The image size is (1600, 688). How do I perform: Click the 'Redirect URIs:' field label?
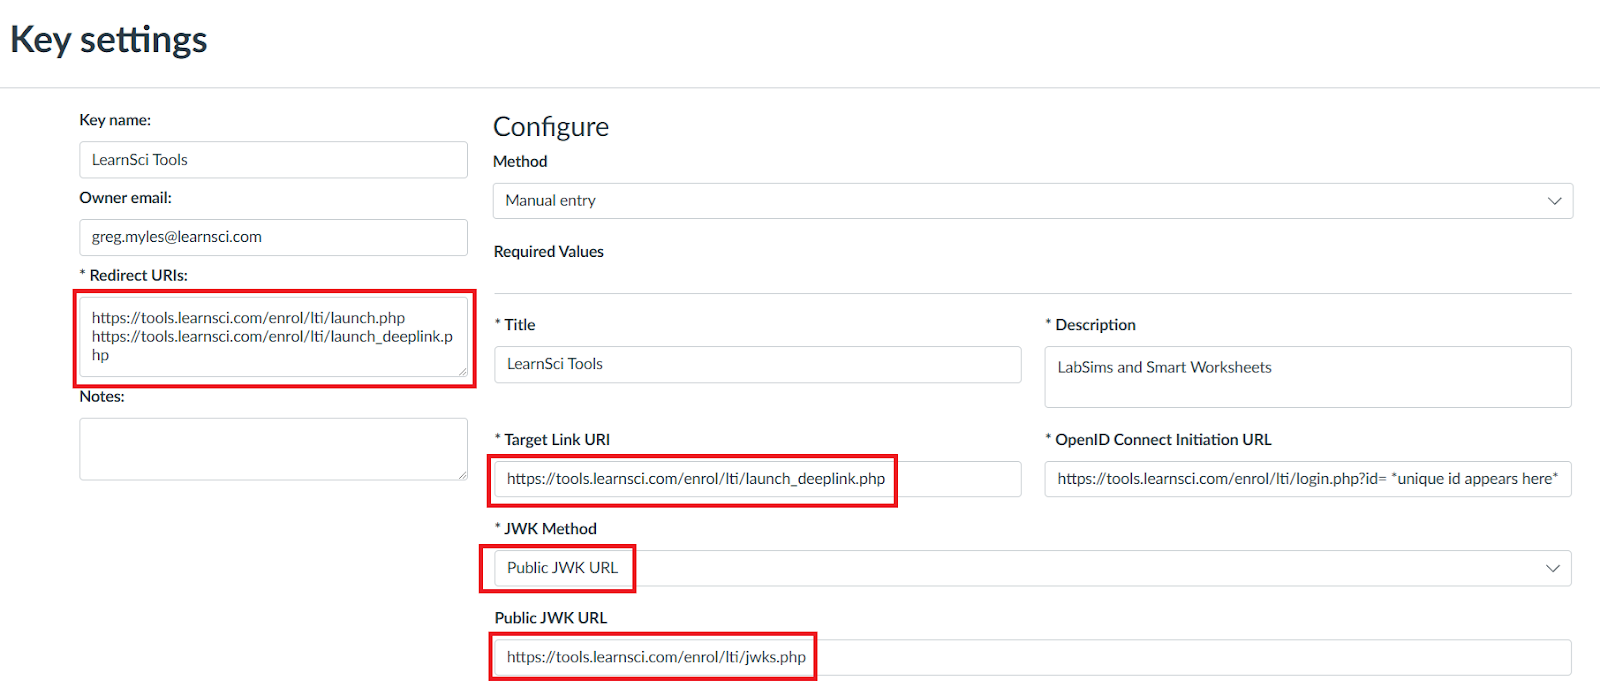tap(138, 275)
